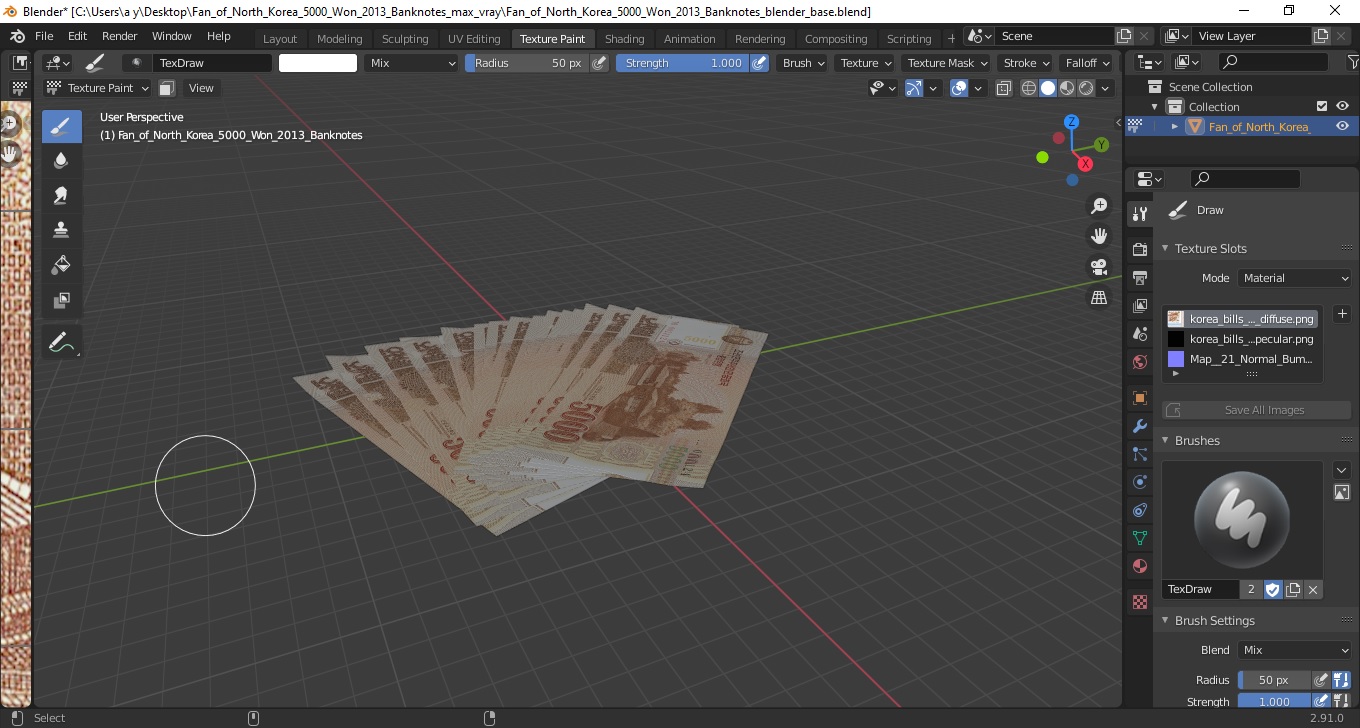Switch to the Shading workspace tab

[x=624, y=39]
